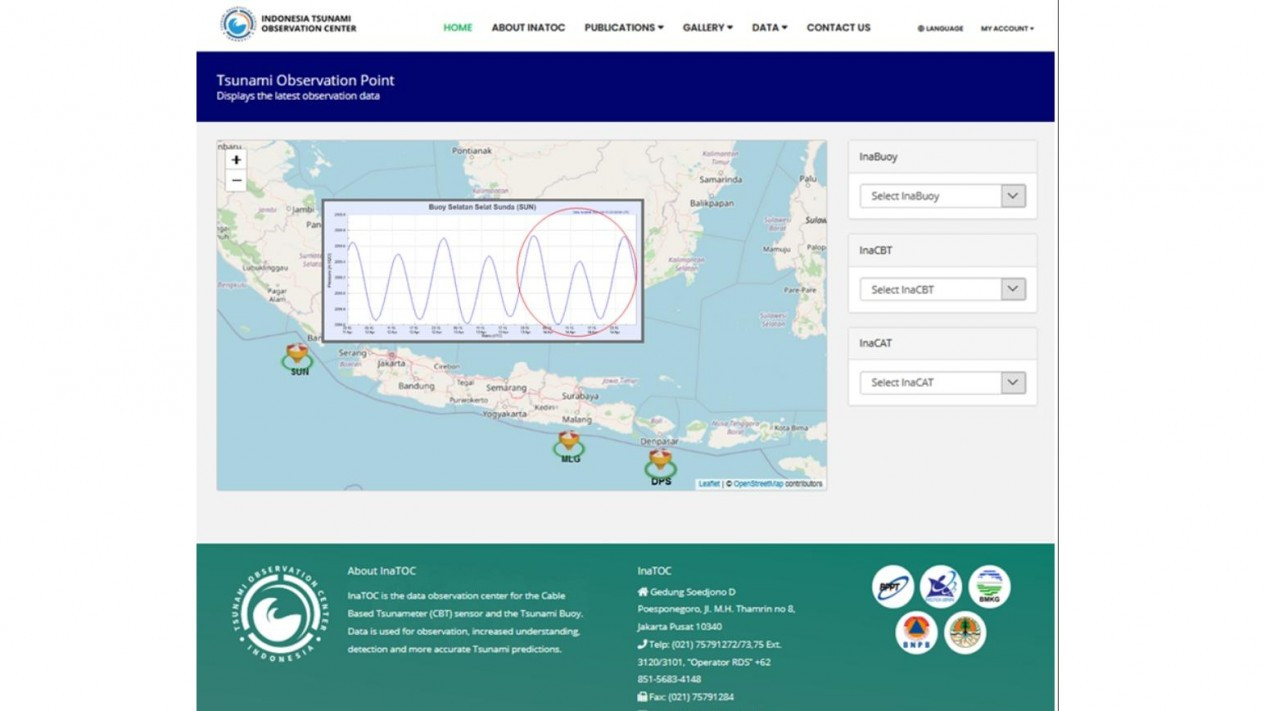The height and width of the screenshot is (711, 1265).
Task: Go to the HOME menu item
Action: (x=458, y=28)
